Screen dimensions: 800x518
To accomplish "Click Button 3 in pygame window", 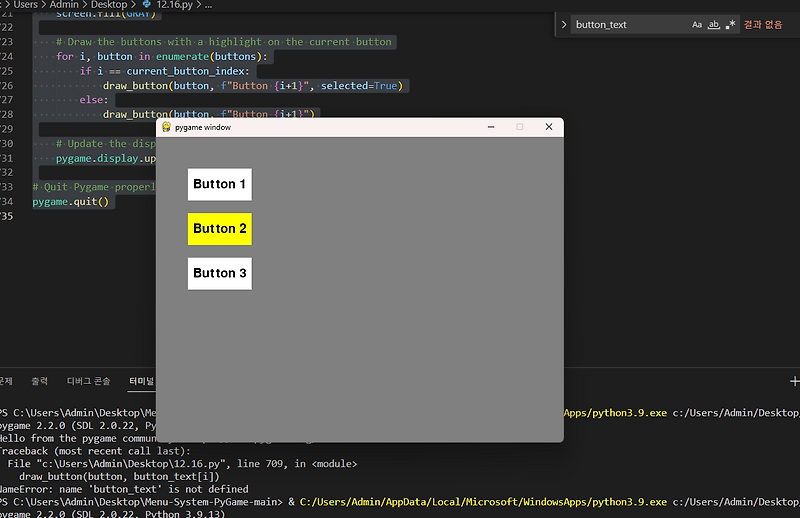I will 219,273.
